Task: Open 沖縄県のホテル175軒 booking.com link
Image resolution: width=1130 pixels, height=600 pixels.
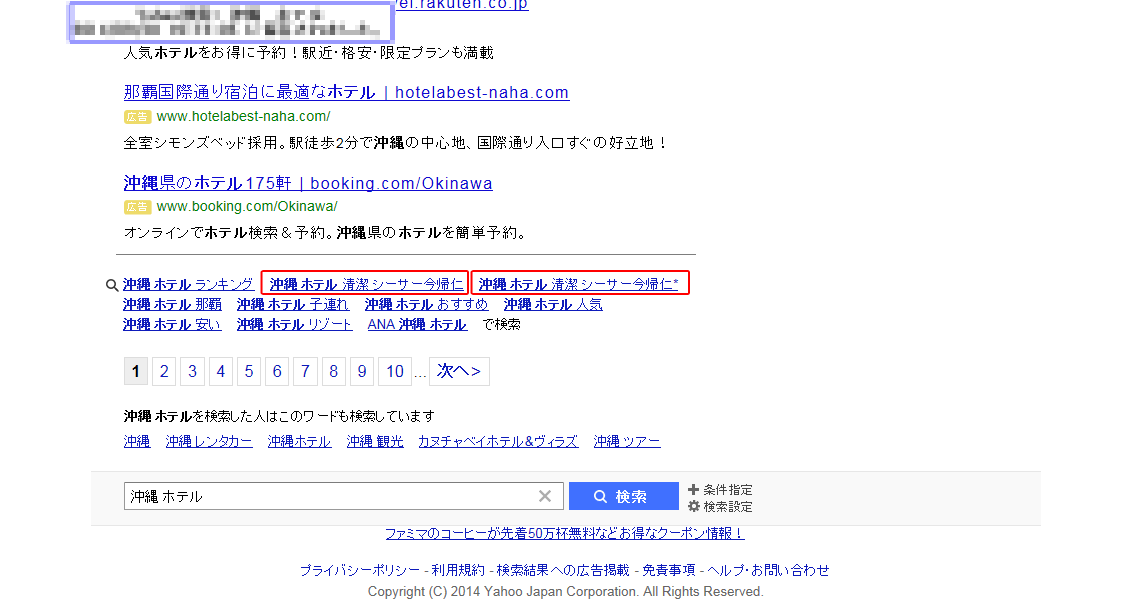Action: [x=308, y=183]
